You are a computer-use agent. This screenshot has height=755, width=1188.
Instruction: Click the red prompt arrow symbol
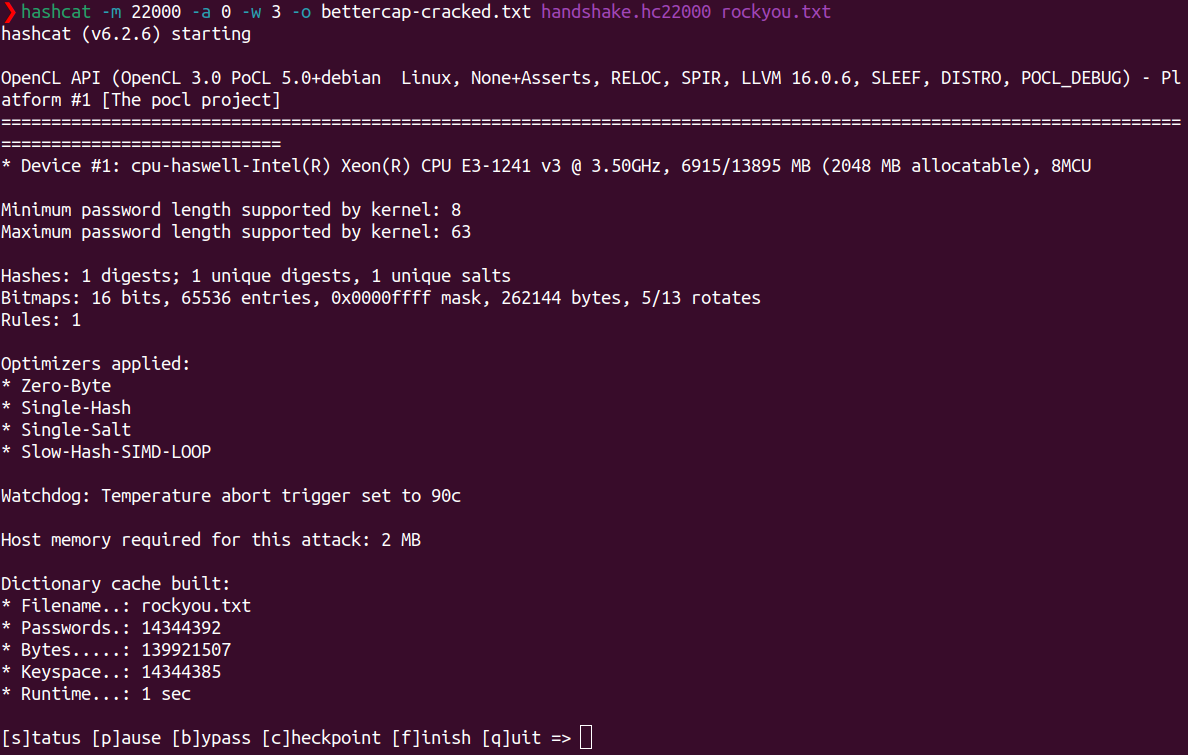click(x=9, y=13)
